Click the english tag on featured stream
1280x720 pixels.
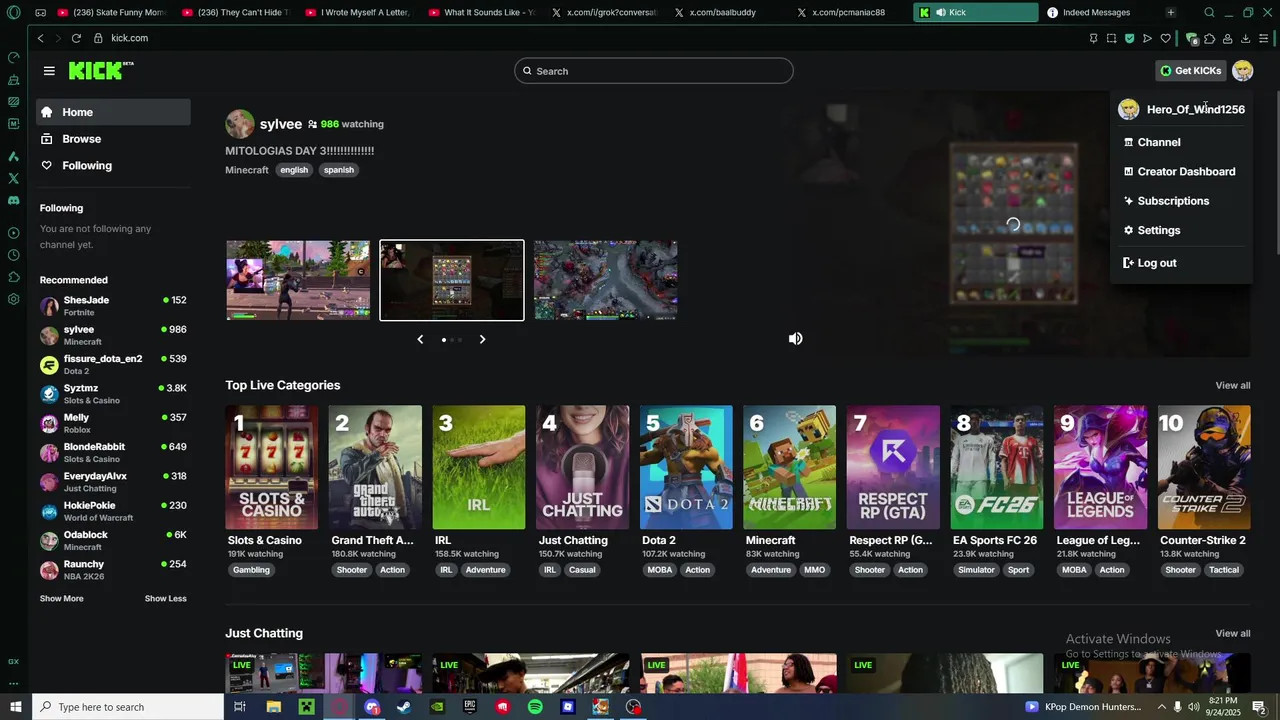pos(294,170)
